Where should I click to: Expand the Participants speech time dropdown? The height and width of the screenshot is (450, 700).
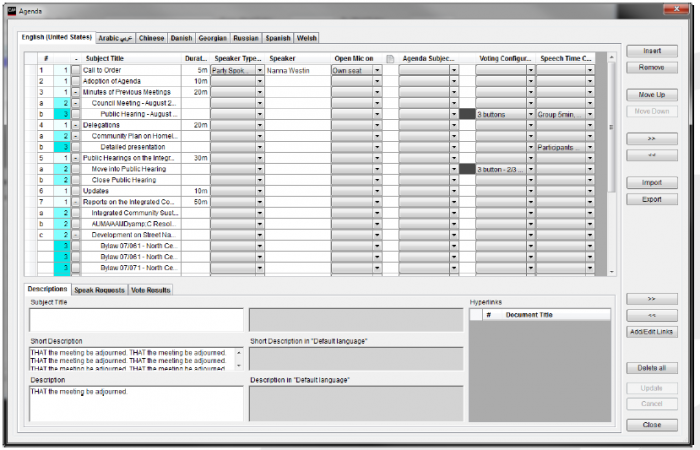(x=588, y=147)
